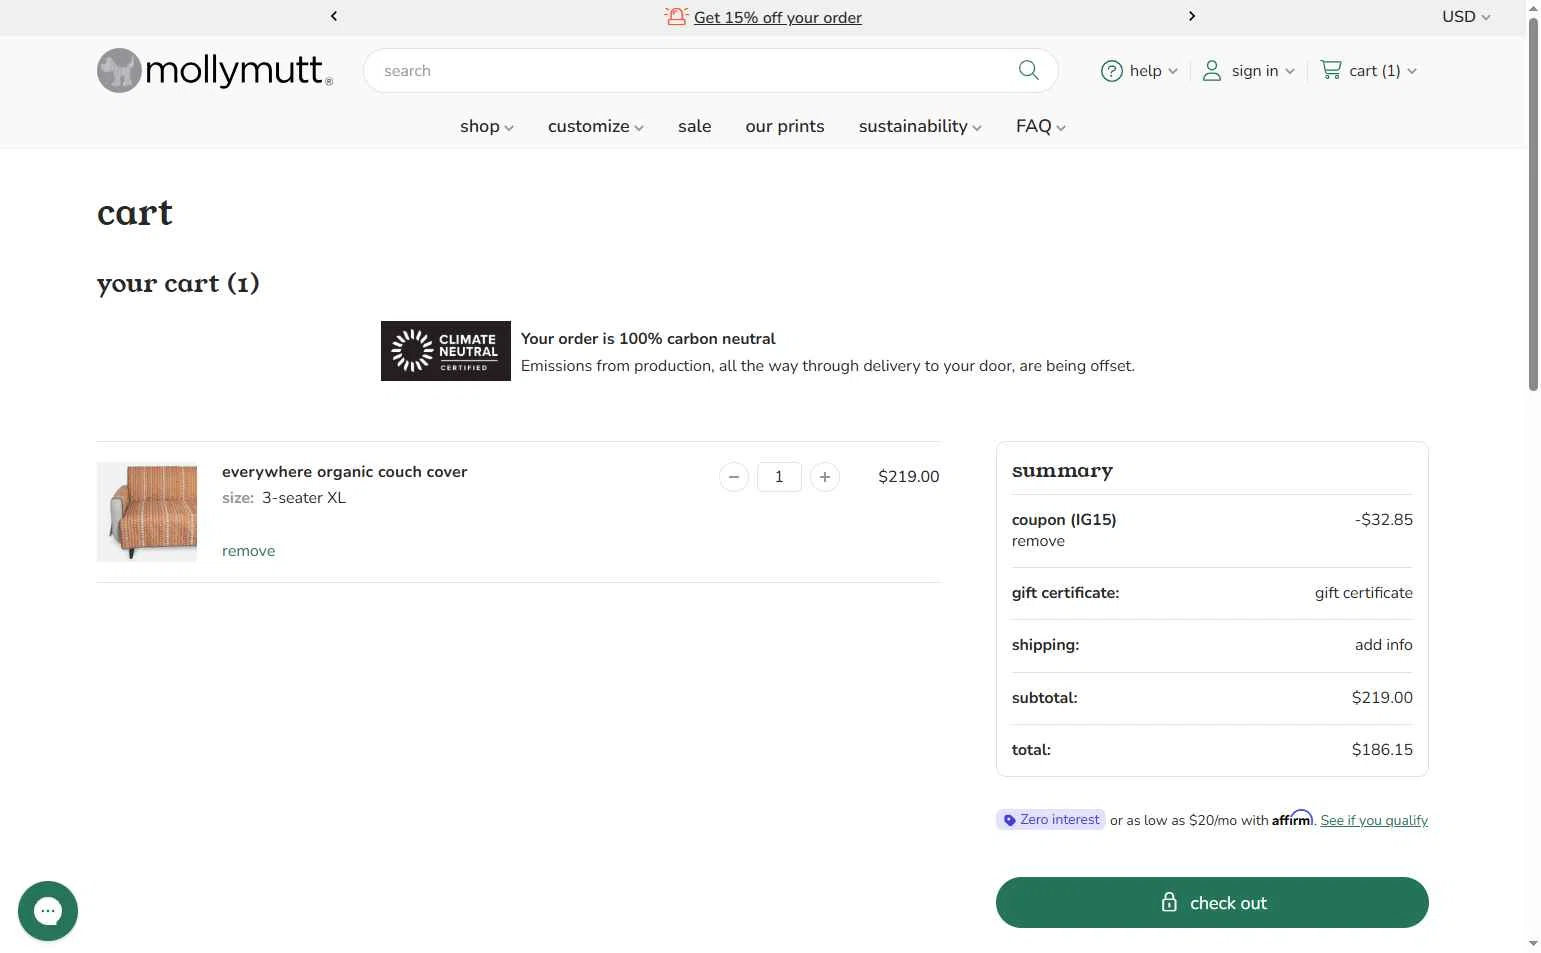Image resolution: width=1541 pixels, height=953 pixels.
Task: Click the page vertical scrollbar
Action: [1533, 205]
